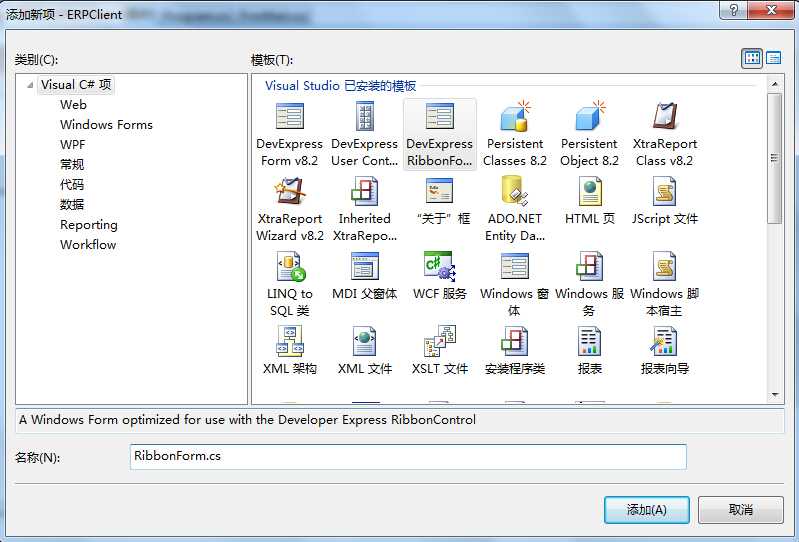Choose the XSLT 文件 template

click(439, 351)
